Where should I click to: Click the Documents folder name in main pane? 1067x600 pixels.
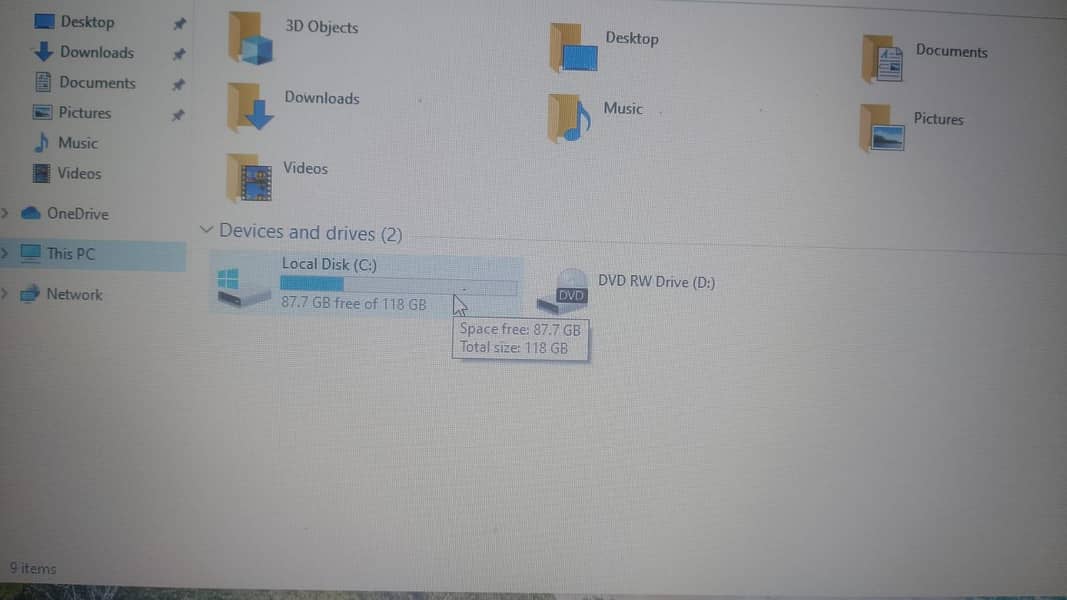coord(951,51)
